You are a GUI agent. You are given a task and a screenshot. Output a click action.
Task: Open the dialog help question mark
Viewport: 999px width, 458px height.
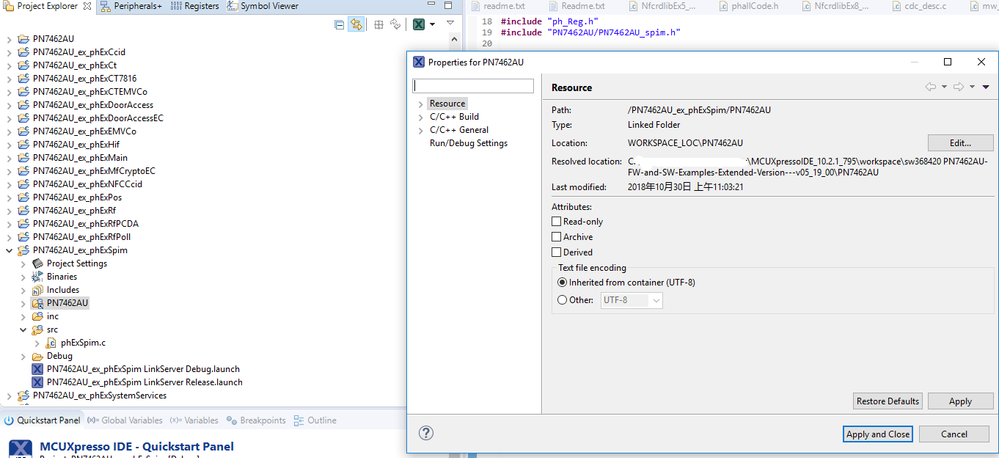coord(426,433)
